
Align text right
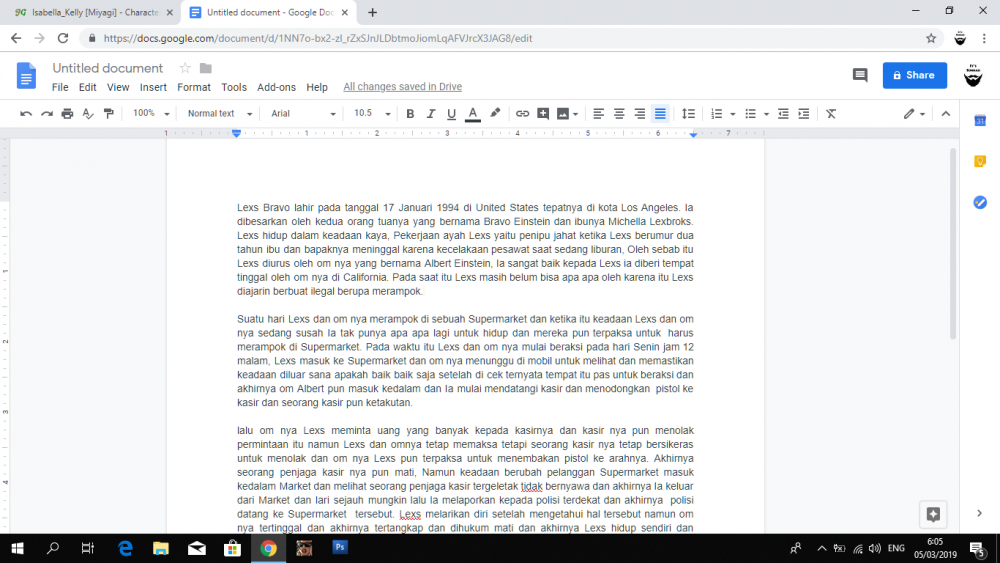[640, 113]
